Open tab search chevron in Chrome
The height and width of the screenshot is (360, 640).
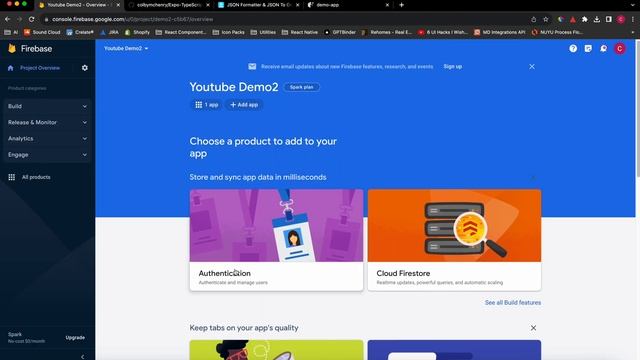(x=633, y=5)
